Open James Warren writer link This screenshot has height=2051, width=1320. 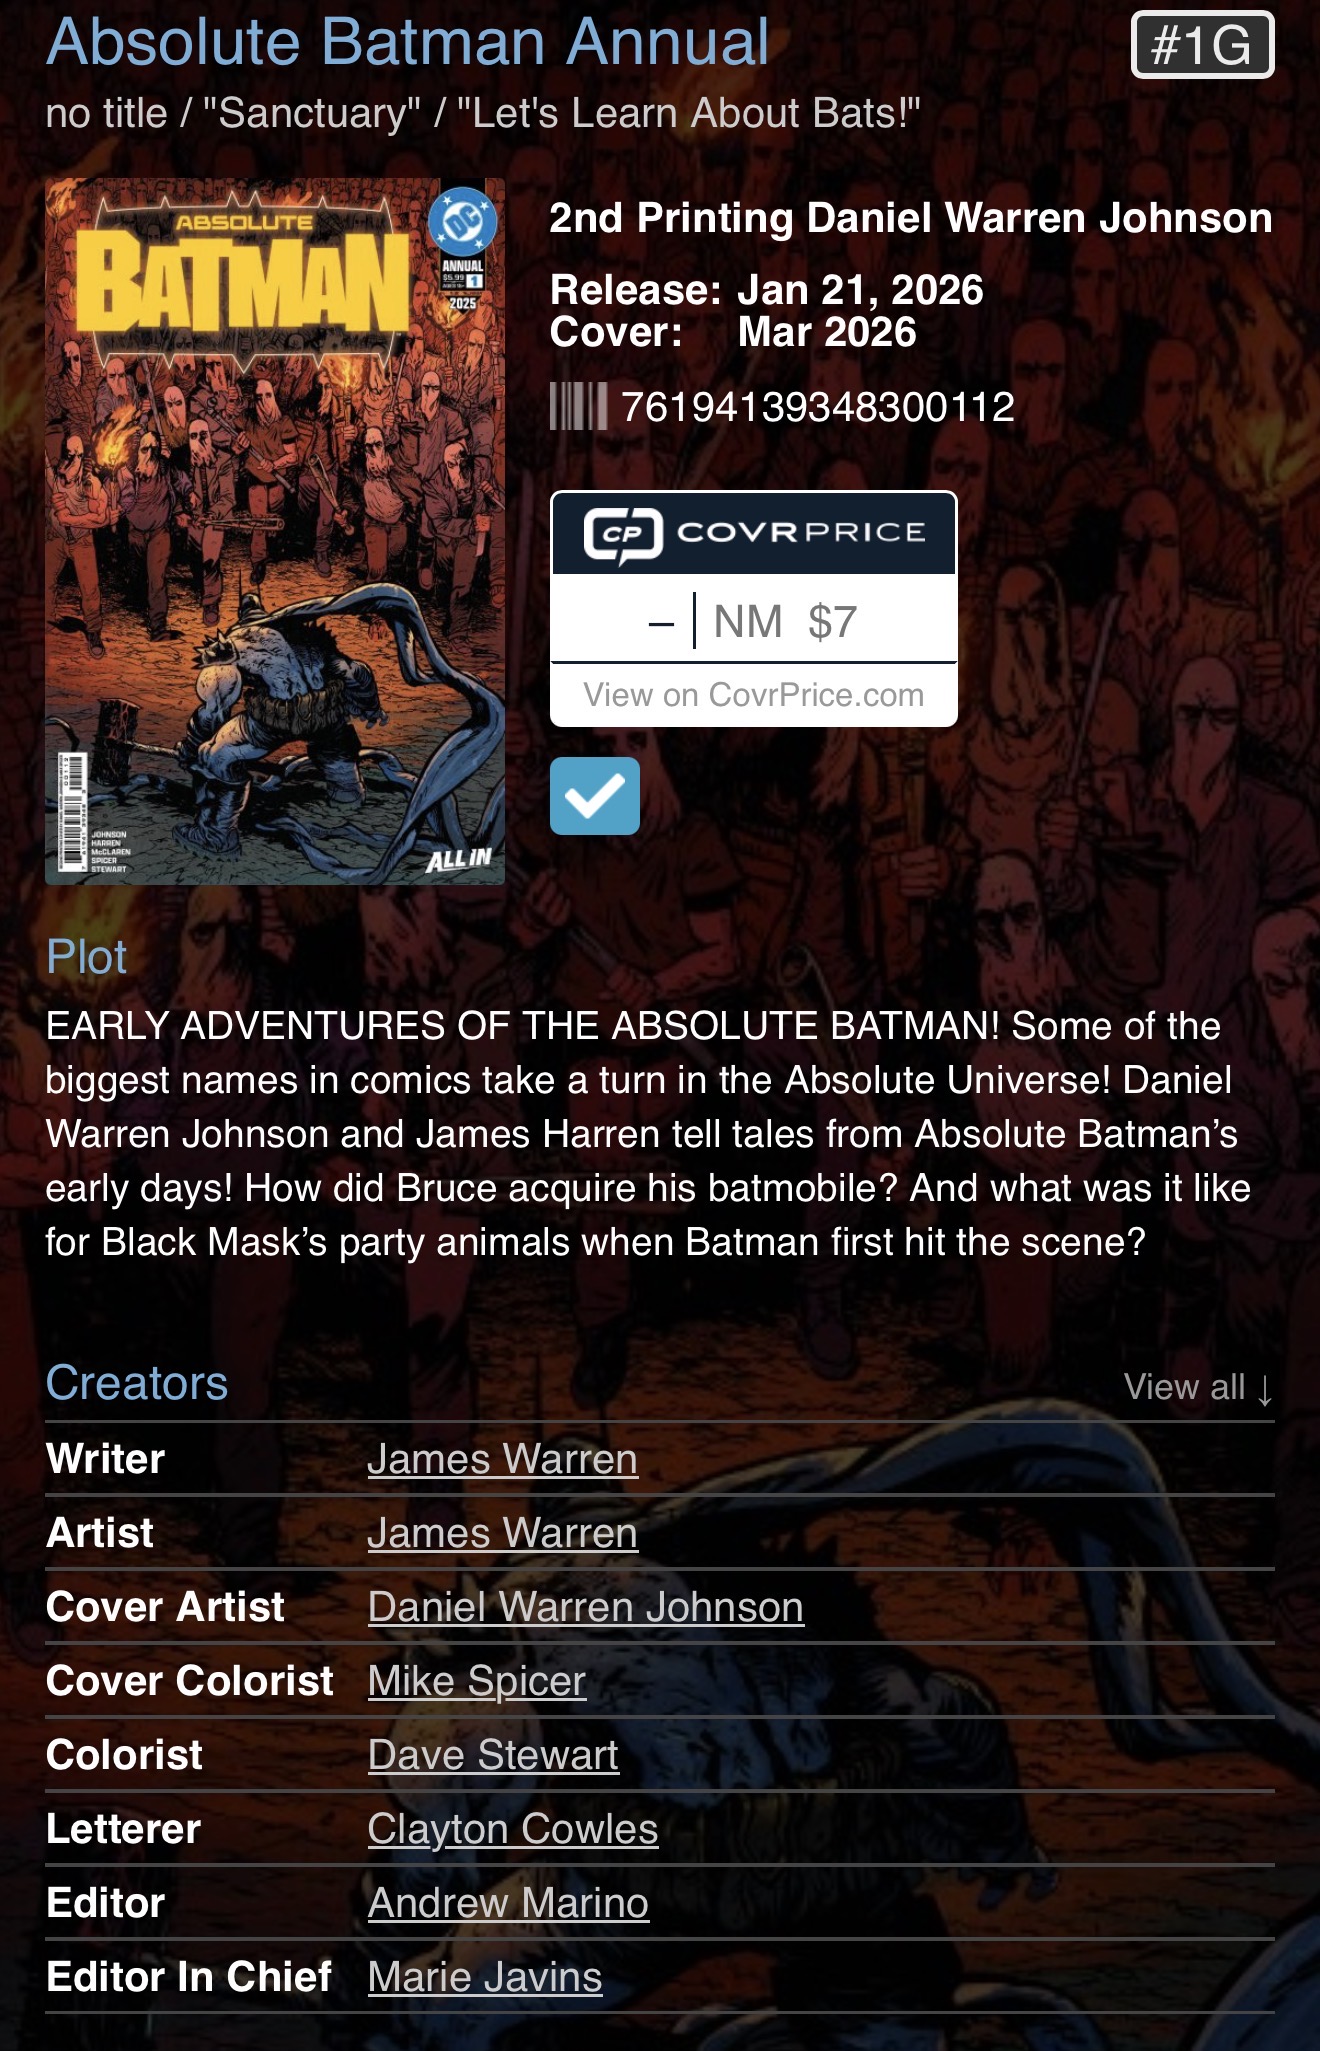click(x=502, y=1460)
